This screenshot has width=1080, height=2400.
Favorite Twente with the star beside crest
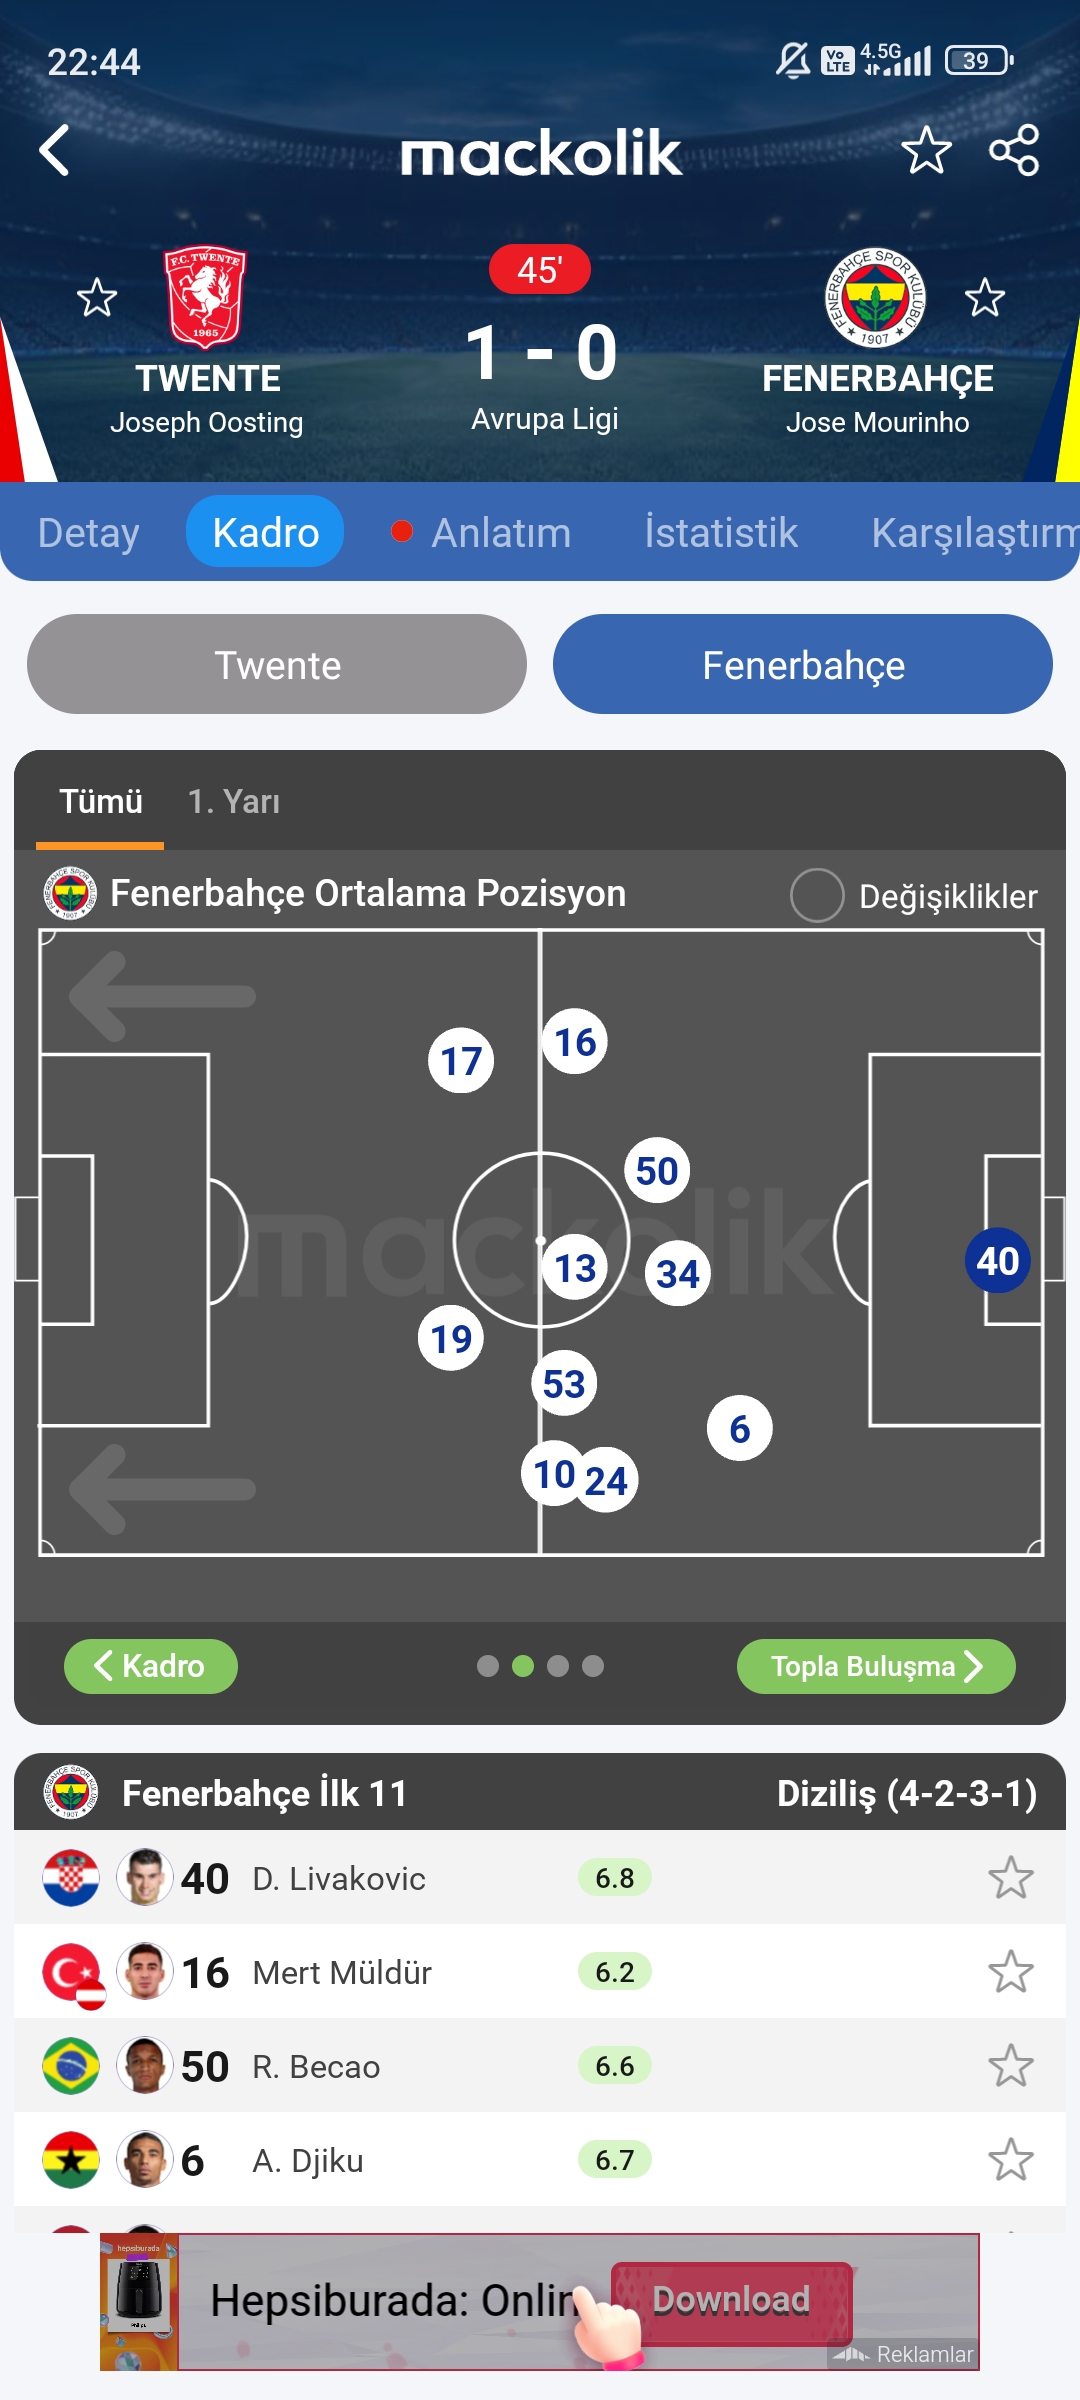coord(97,298)
